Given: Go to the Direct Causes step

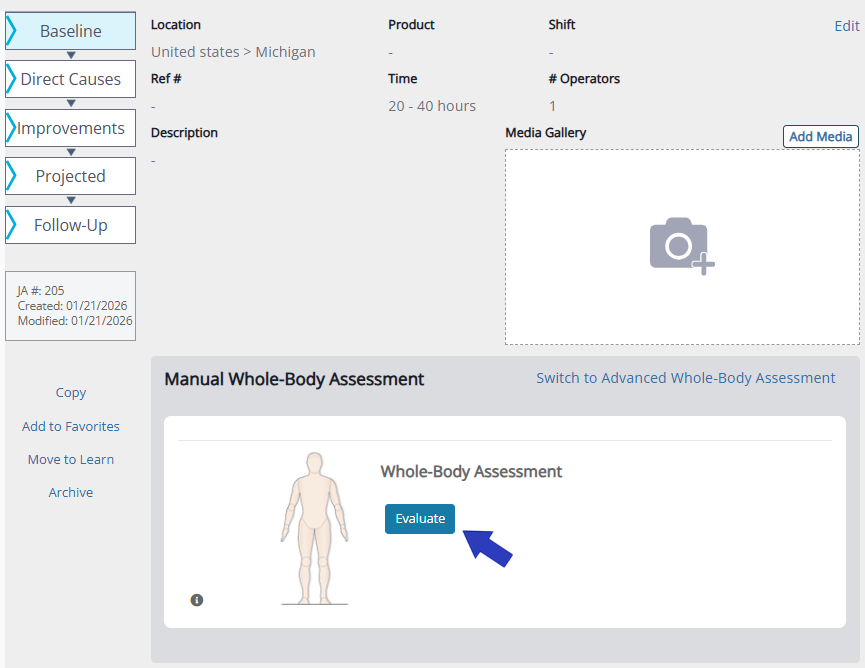Looking at the screenshot, I should point(71,79).
